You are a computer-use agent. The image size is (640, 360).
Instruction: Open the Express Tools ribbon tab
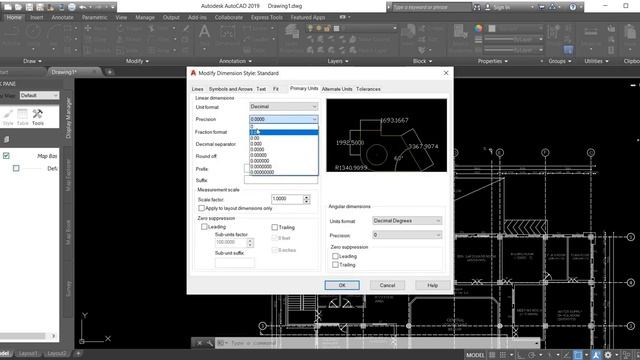[267, 18]
